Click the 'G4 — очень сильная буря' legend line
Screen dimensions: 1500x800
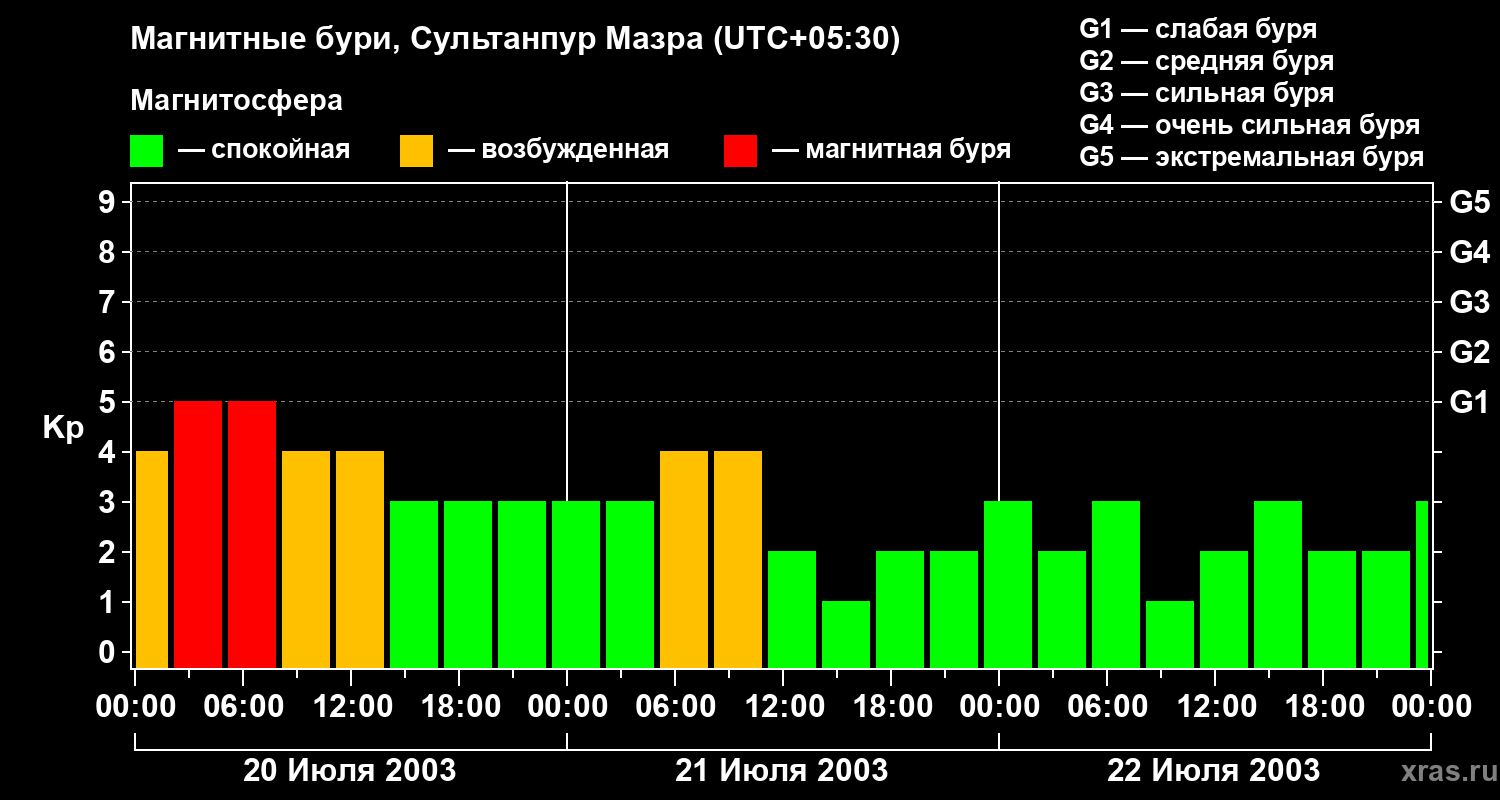pos(1250,125)
